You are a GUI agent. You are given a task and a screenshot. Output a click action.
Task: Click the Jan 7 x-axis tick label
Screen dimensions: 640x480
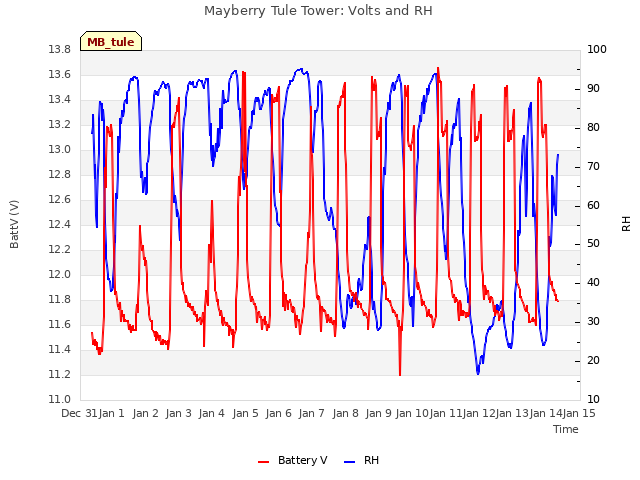point(311,413)
